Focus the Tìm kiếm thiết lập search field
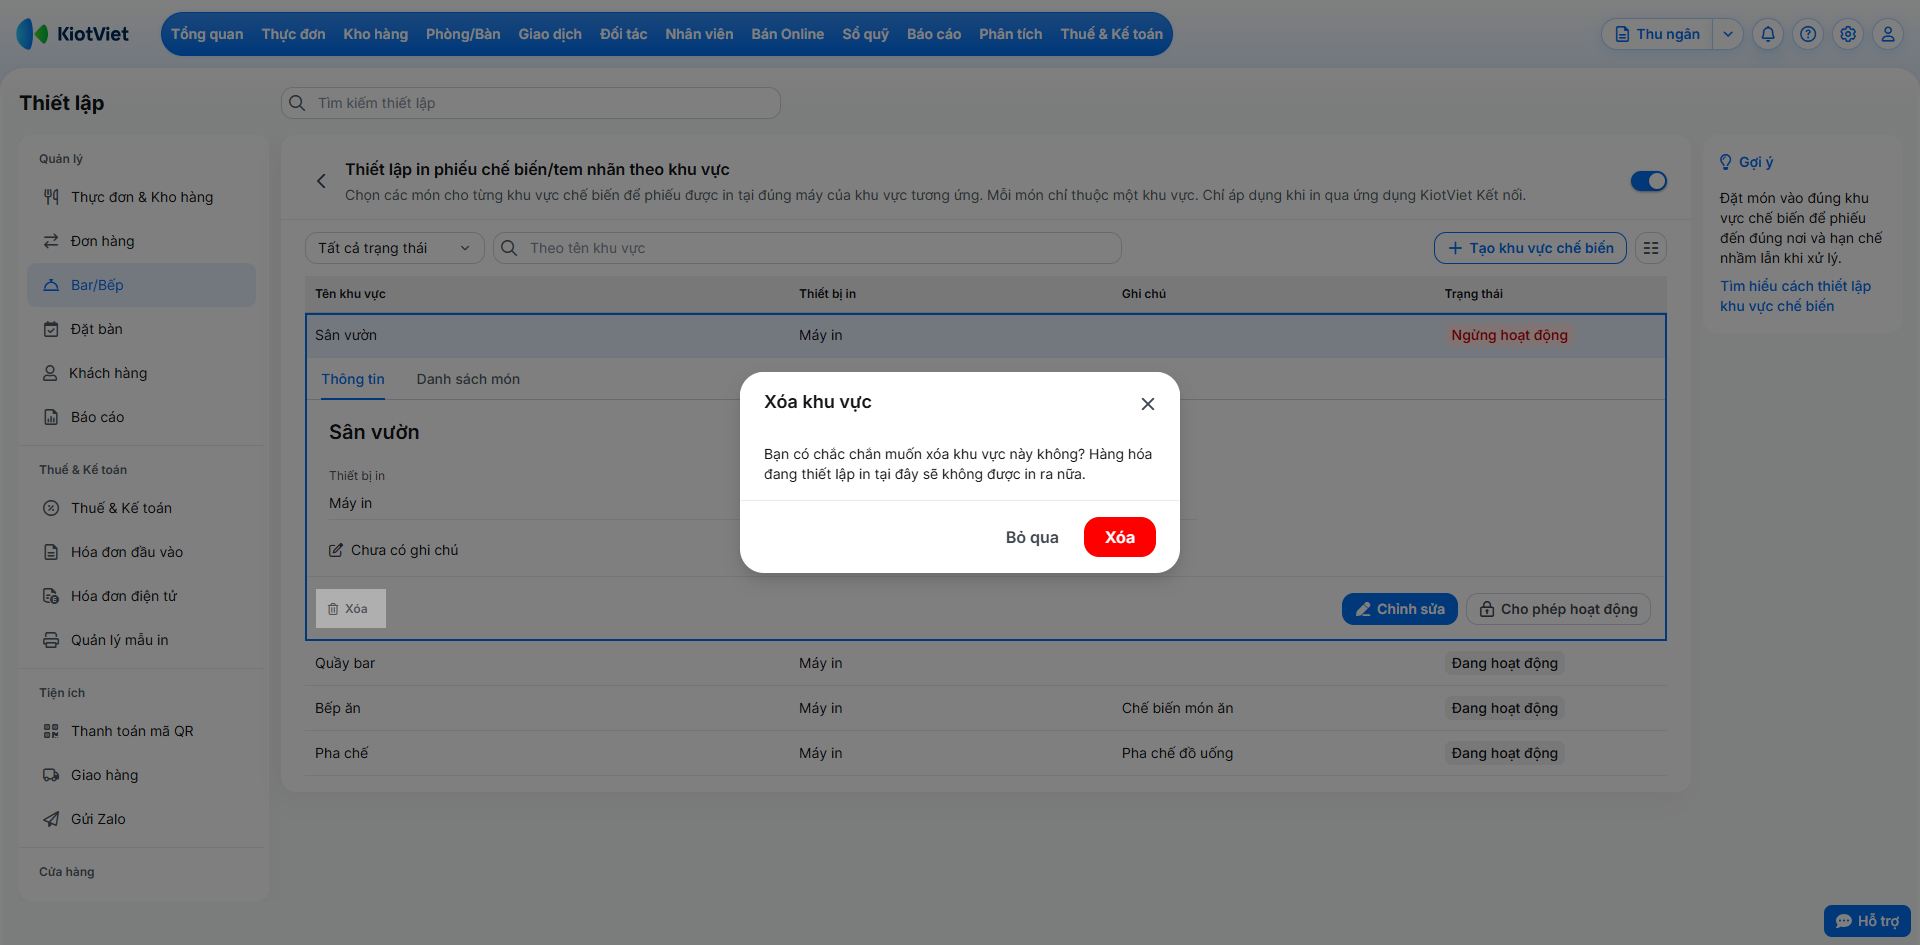 (531, 103)
